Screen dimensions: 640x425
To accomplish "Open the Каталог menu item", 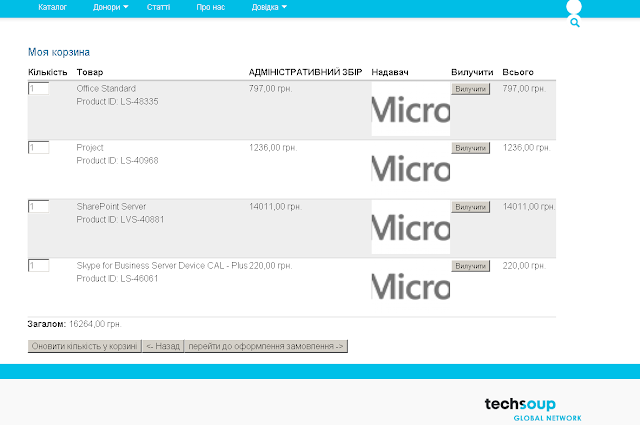I will point(52,7).
